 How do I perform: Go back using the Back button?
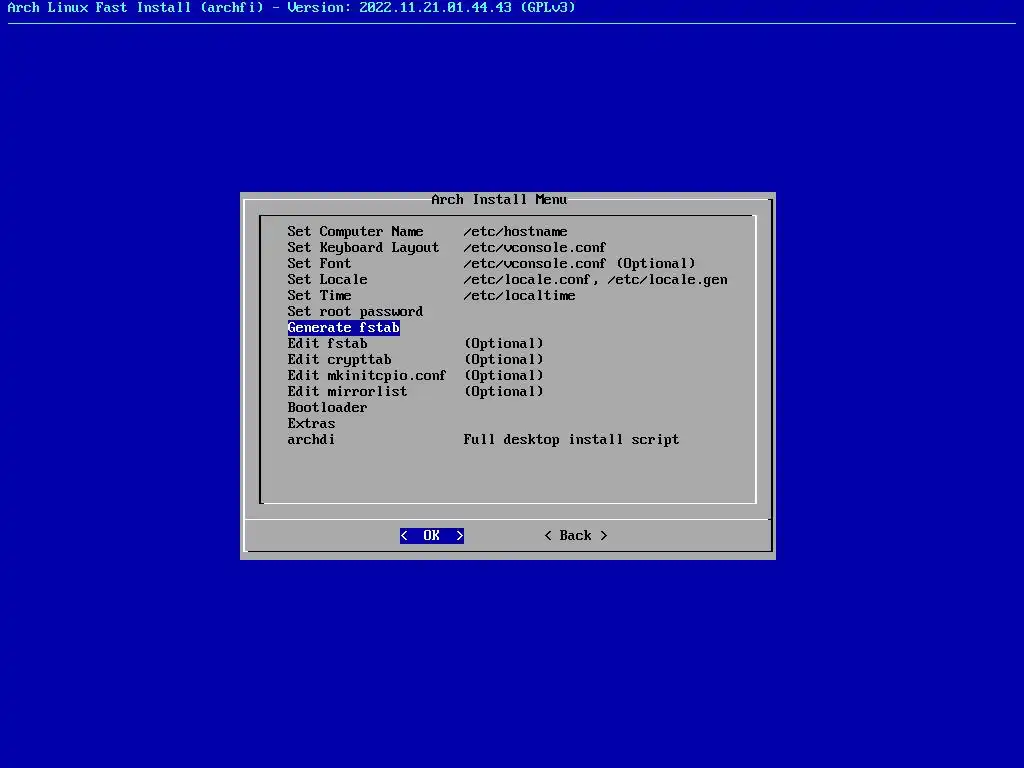coord(576,536)
